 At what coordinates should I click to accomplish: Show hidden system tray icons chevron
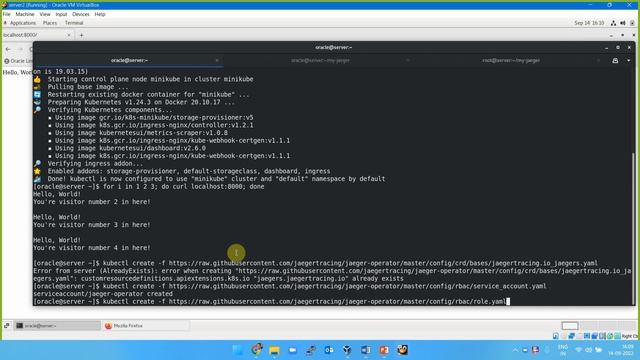515,350
